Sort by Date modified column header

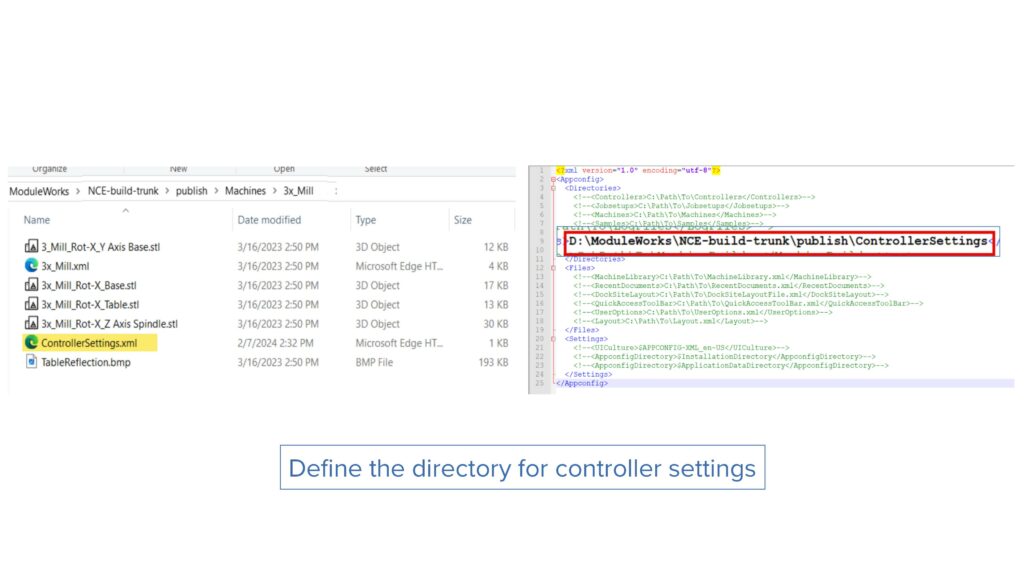coord(269,220)
